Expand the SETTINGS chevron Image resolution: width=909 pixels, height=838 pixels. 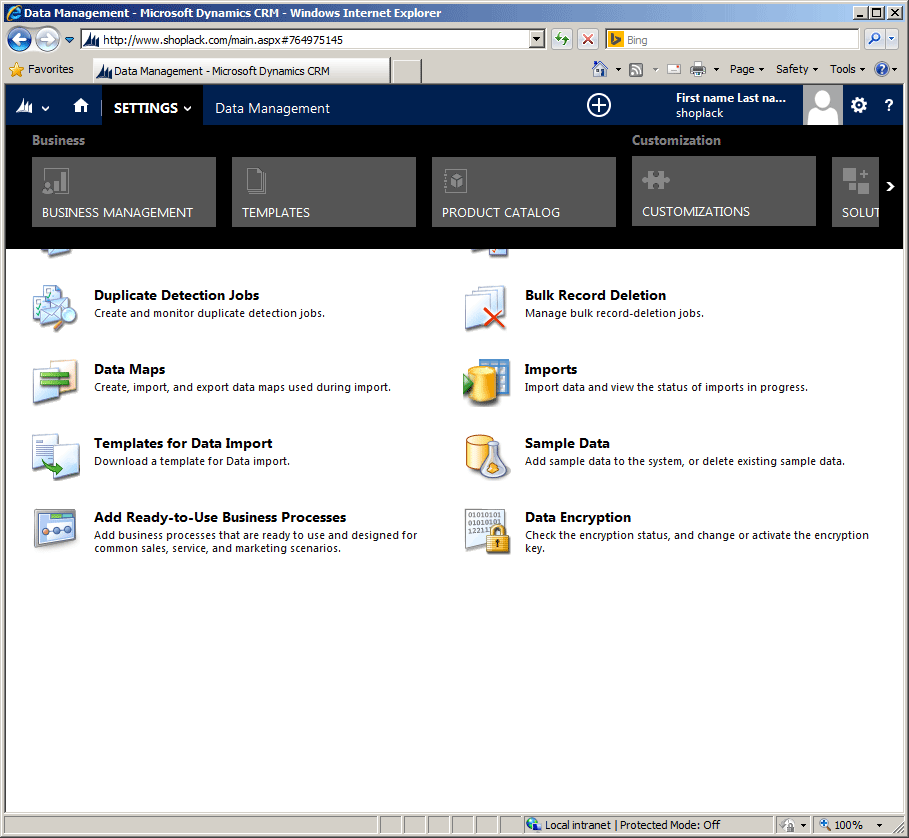187,108
